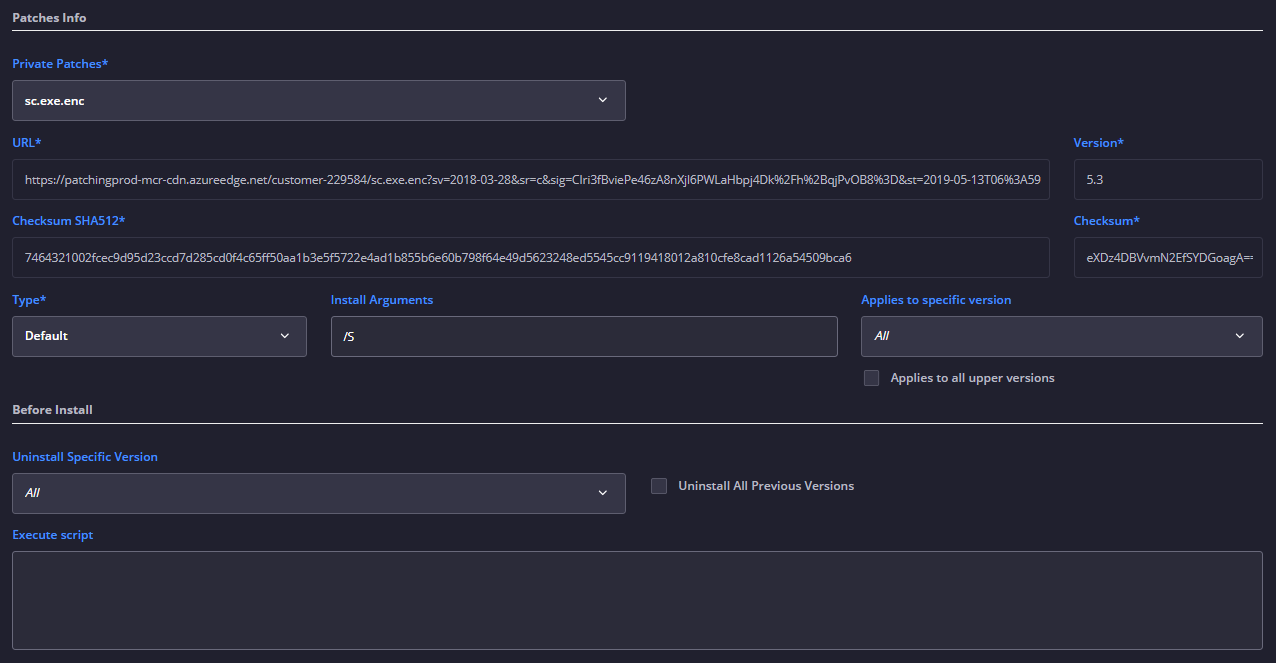Click the Checksum SHA512 hash field
This screenshot has height=663, width=1276.
pos(531,257)
